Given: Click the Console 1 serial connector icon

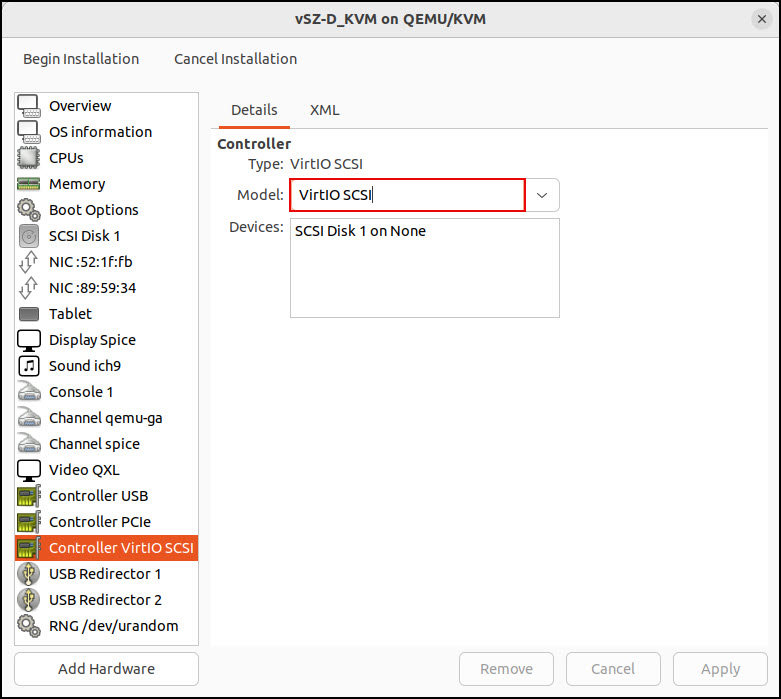Looking at the screenshot, I should tap(29, 392).
